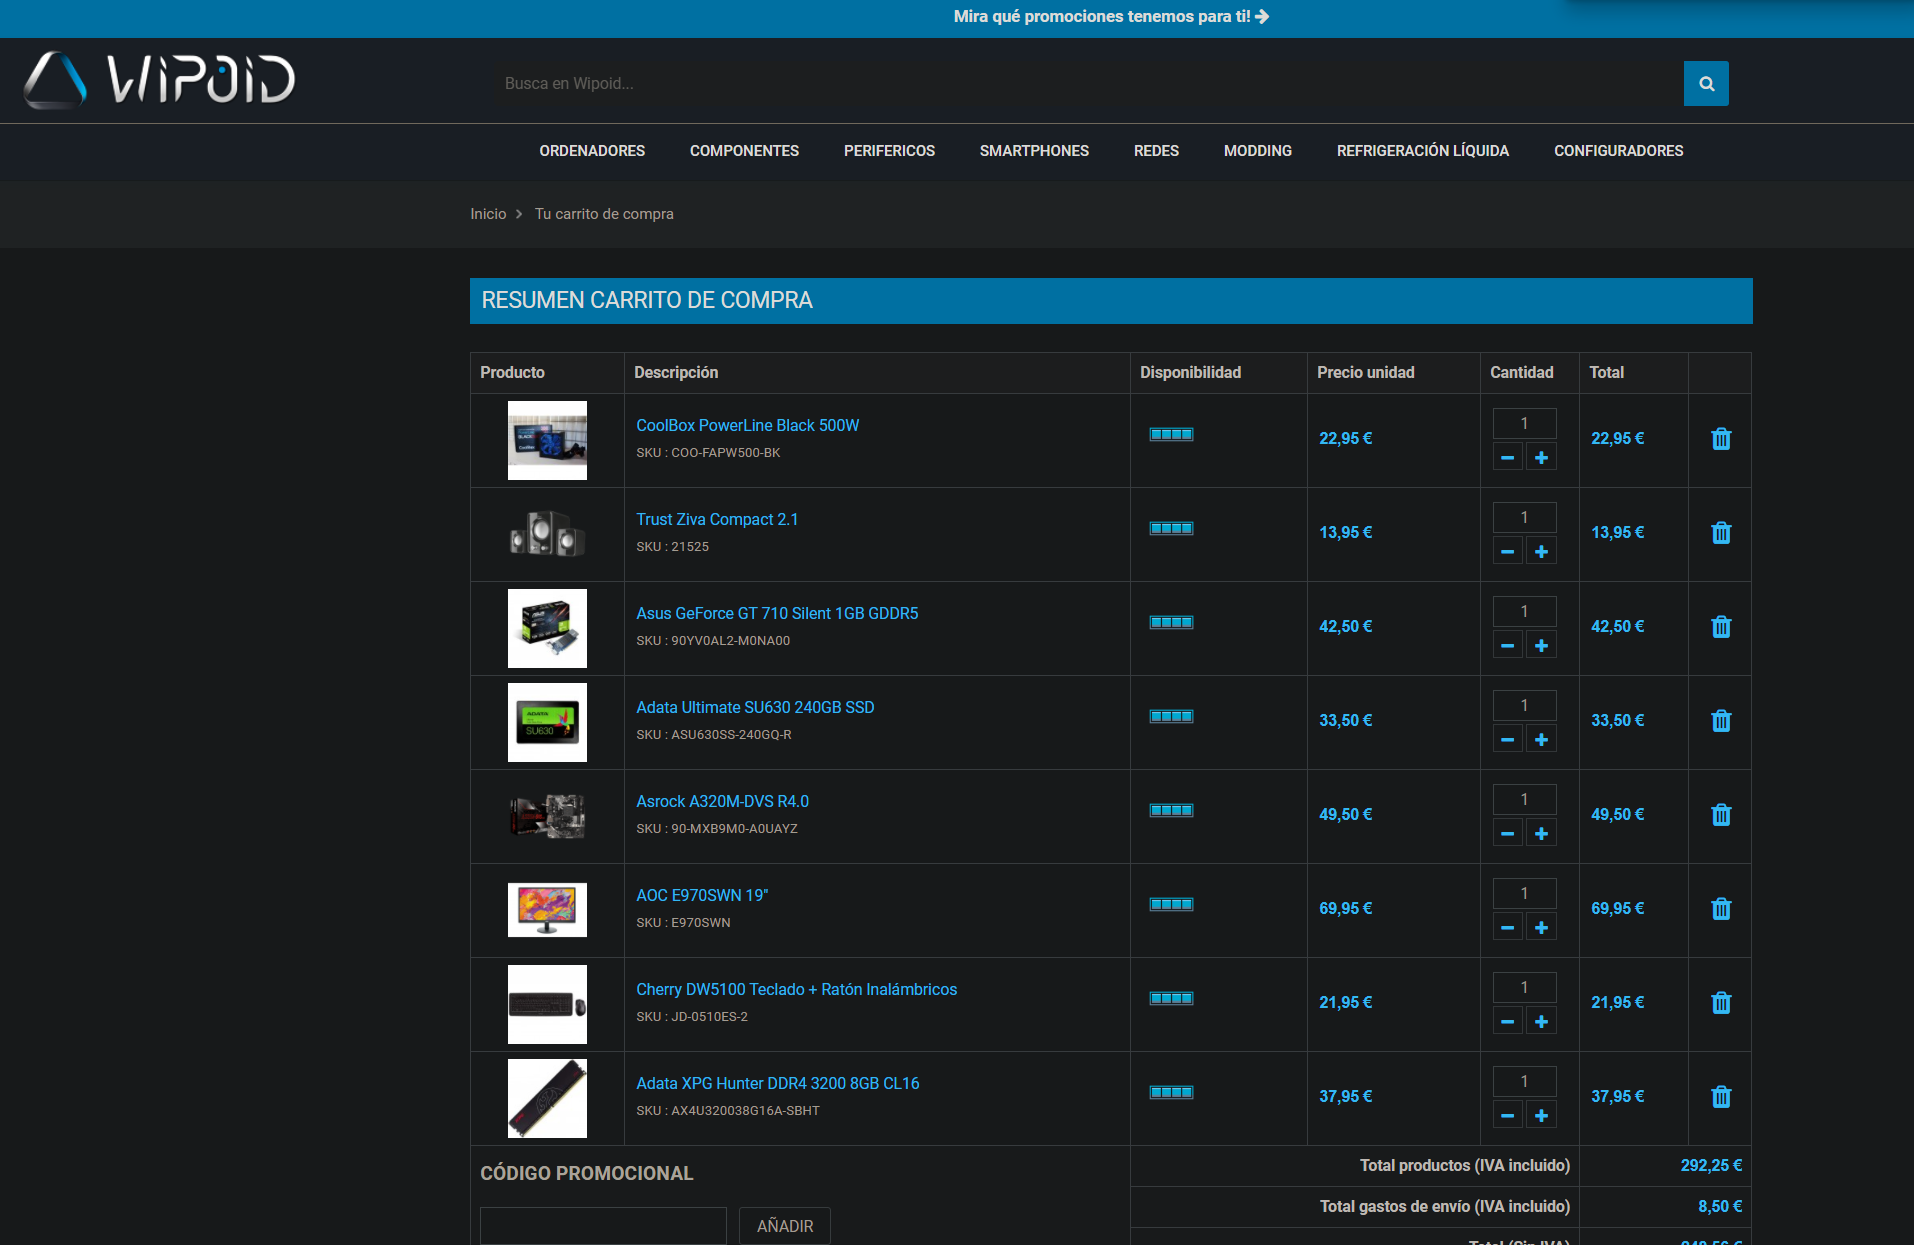Remove AOC E970SWN 19" with trash icon

click(x=1721, y=909)
